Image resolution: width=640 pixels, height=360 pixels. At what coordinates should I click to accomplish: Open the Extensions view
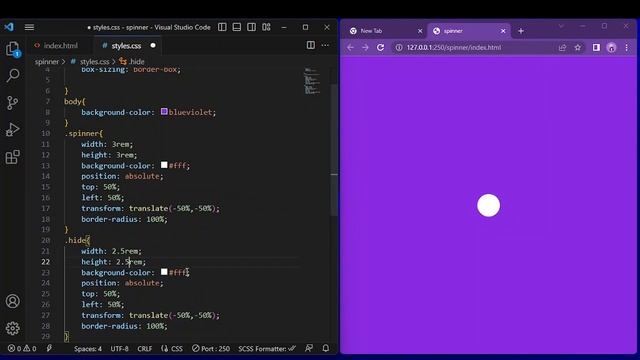coord(13,157)
